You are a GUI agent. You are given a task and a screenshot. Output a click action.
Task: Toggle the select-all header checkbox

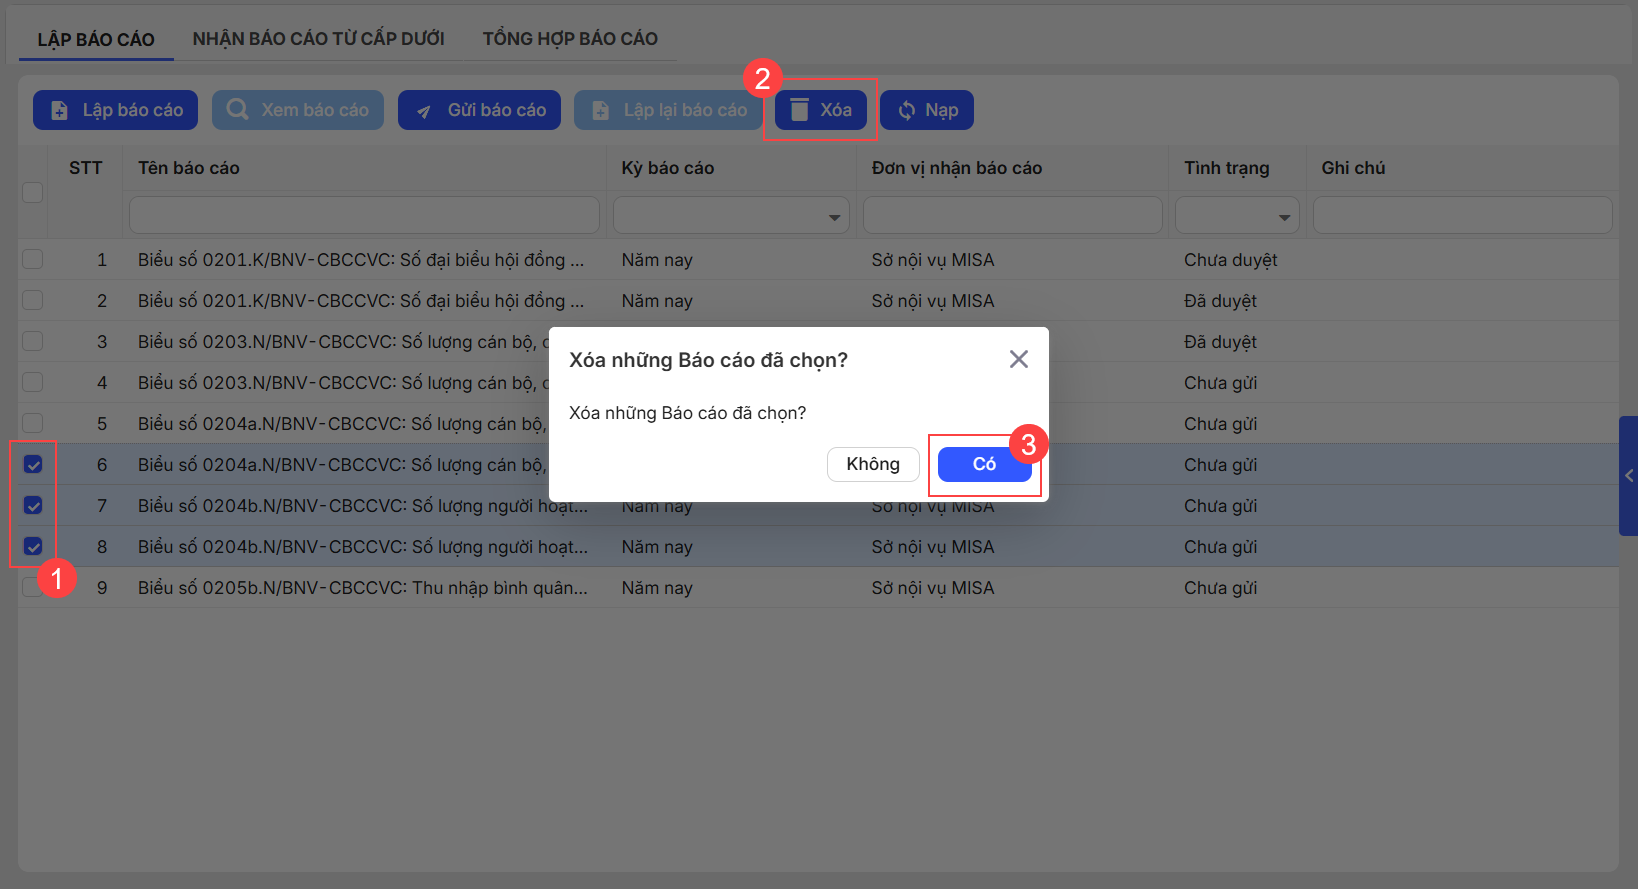[x=33, y=192]
